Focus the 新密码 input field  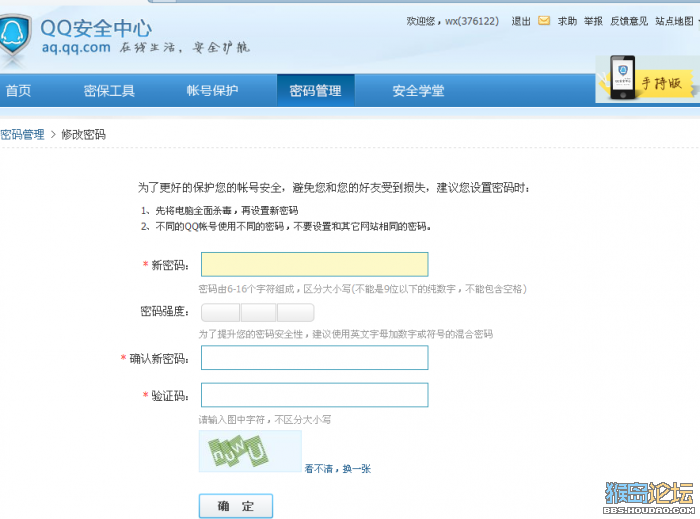tap(315, 264)
